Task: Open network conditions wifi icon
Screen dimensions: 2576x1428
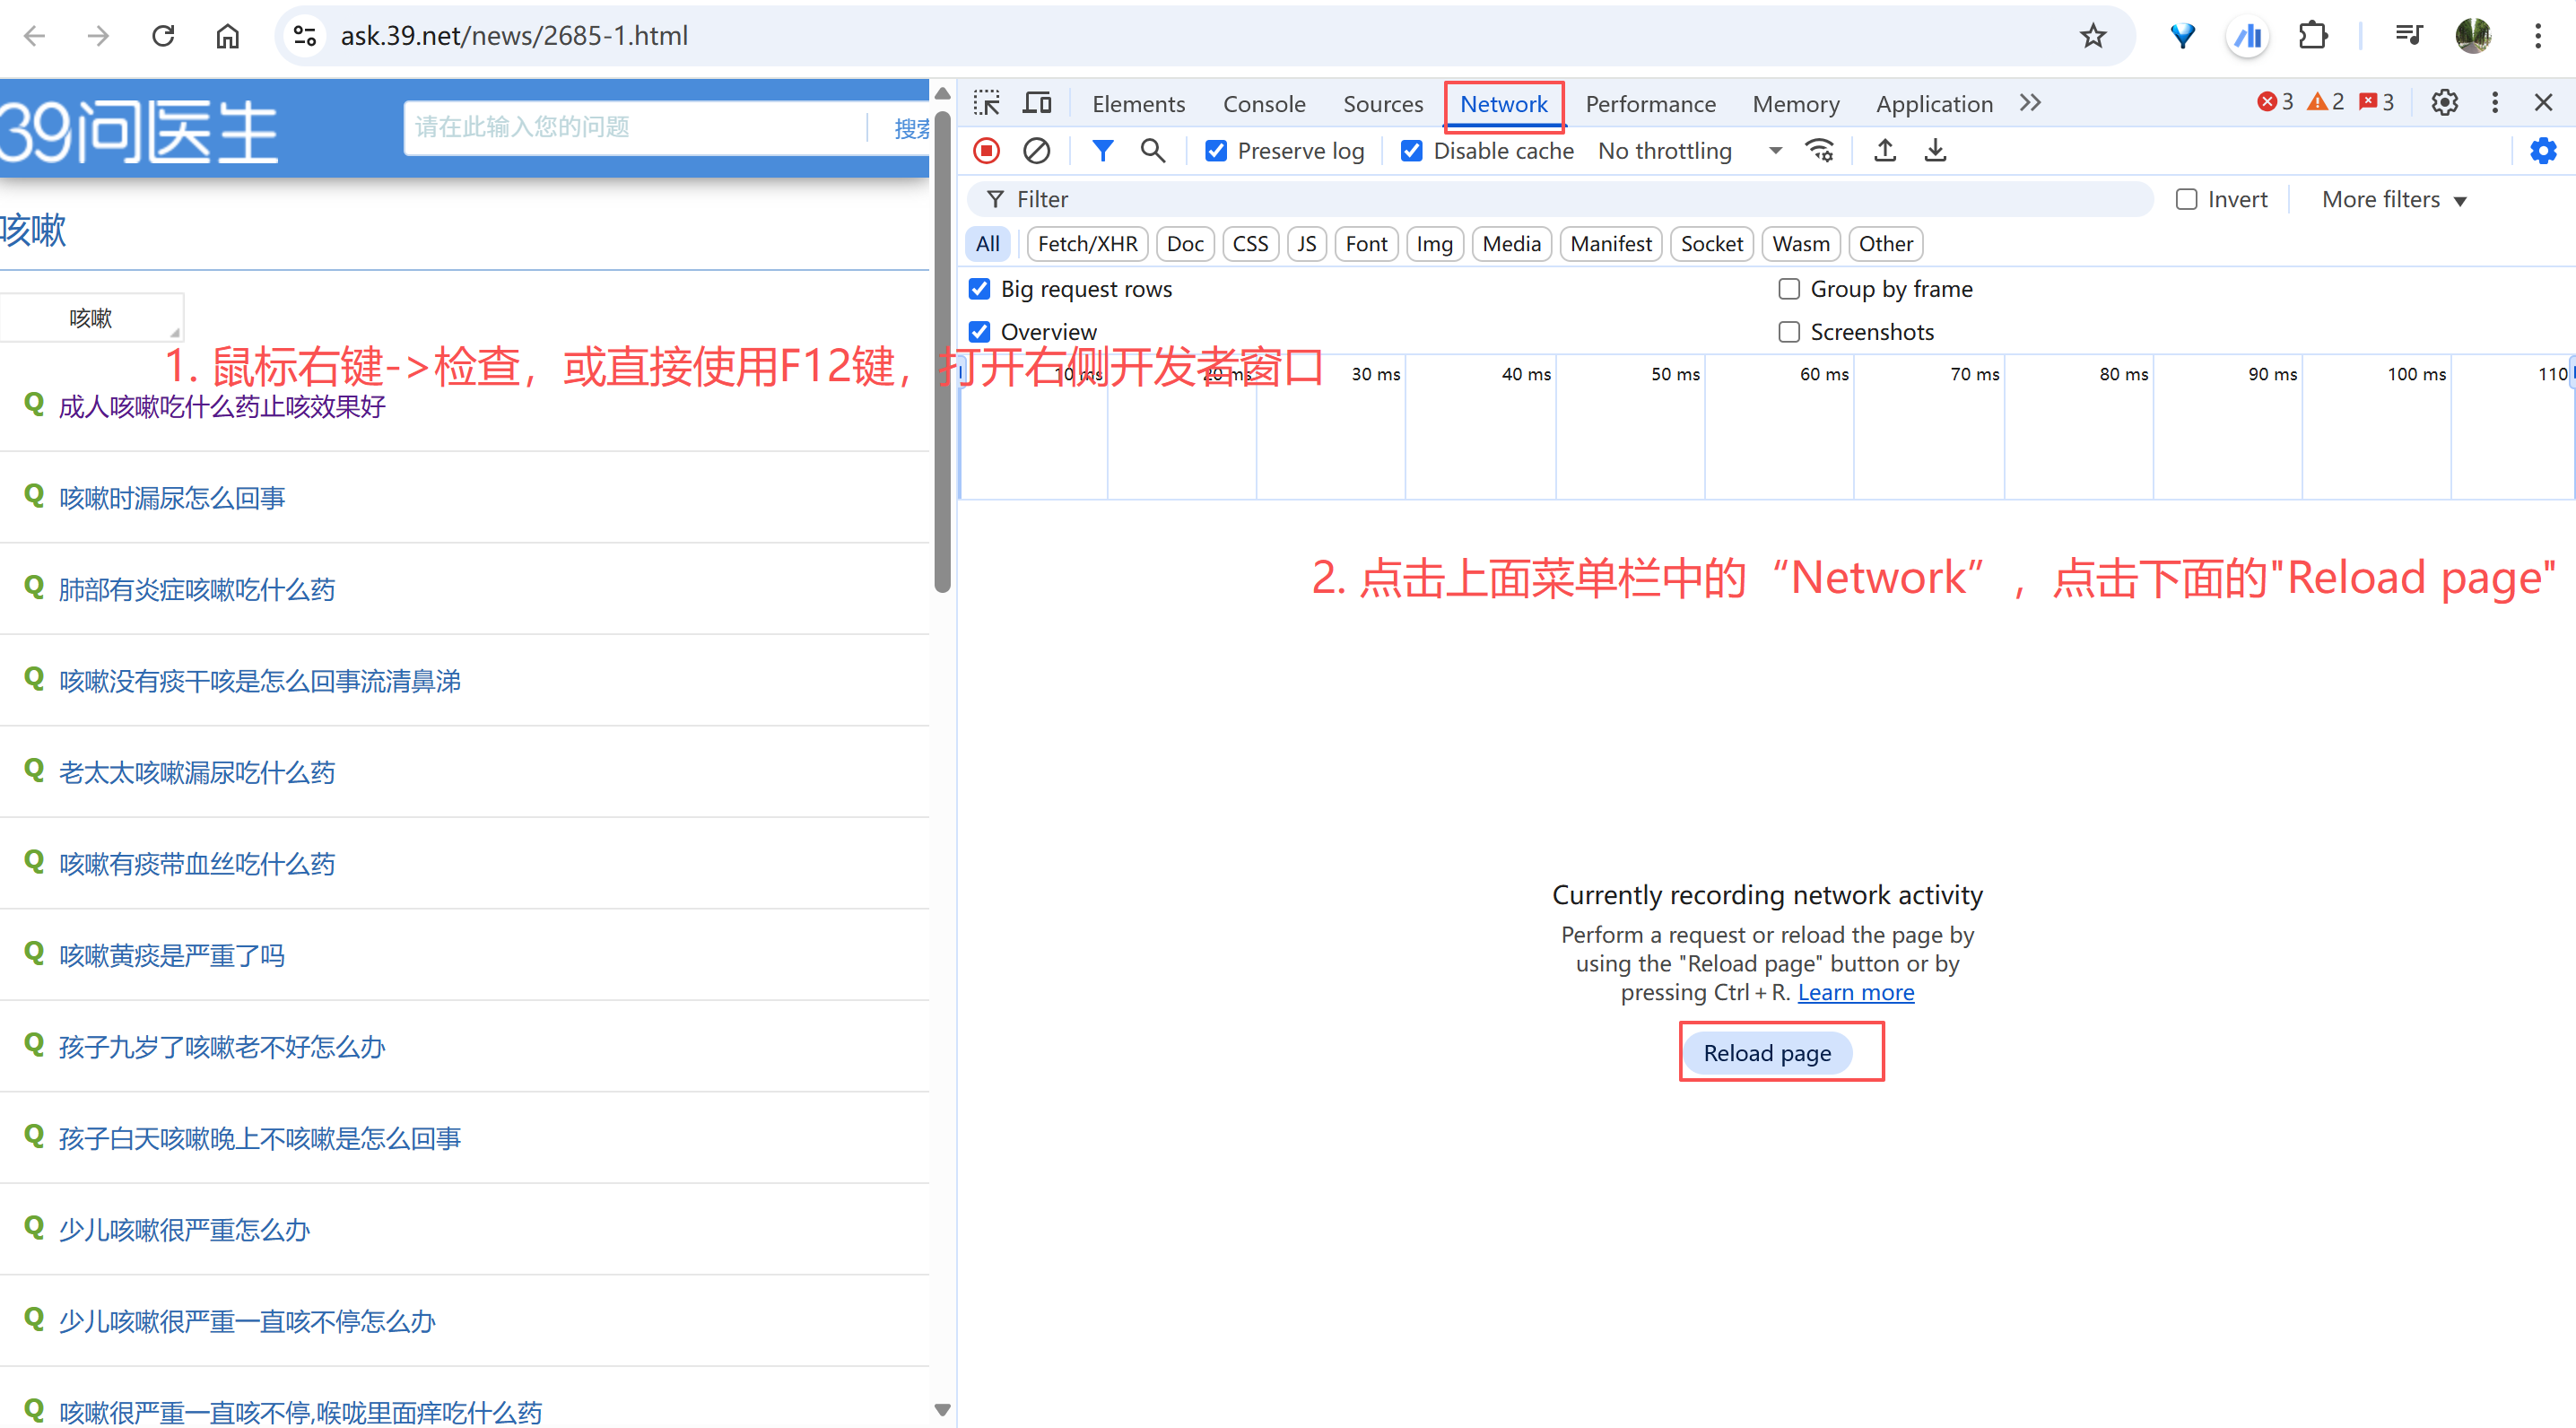Action: point(1819,151)
